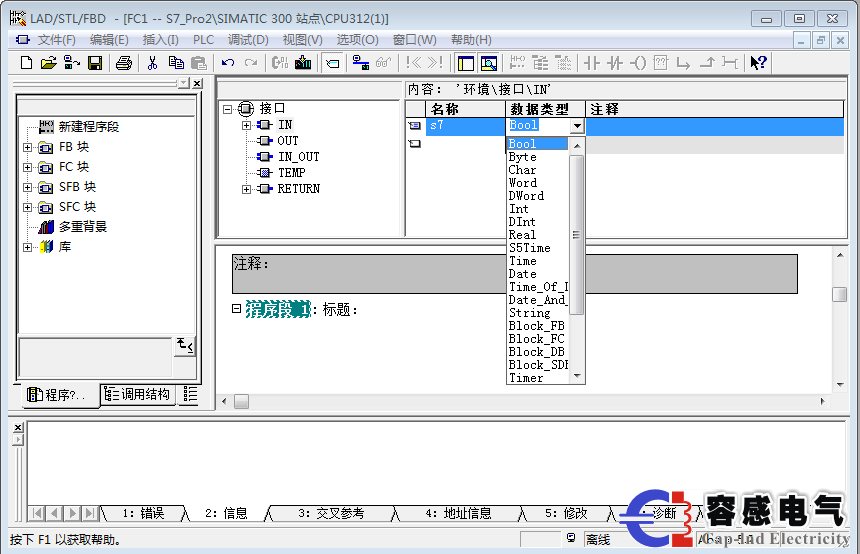Image resolution: width=860 pixels, height=554 pixels.
Task: Select 多重背景 in the tree
Action: tap(83, 227)
